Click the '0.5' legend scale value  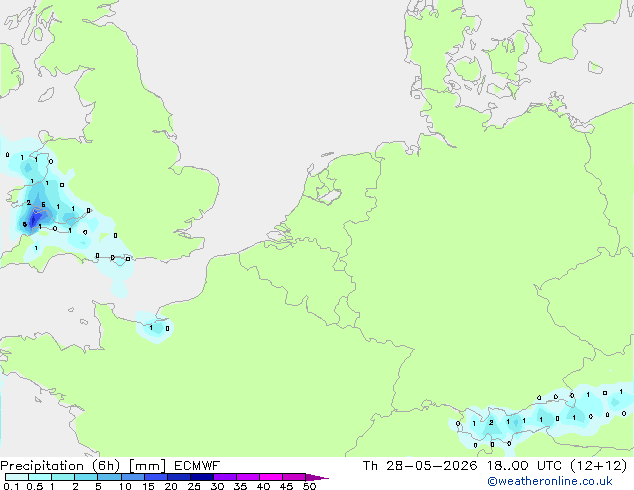(35, 486)
